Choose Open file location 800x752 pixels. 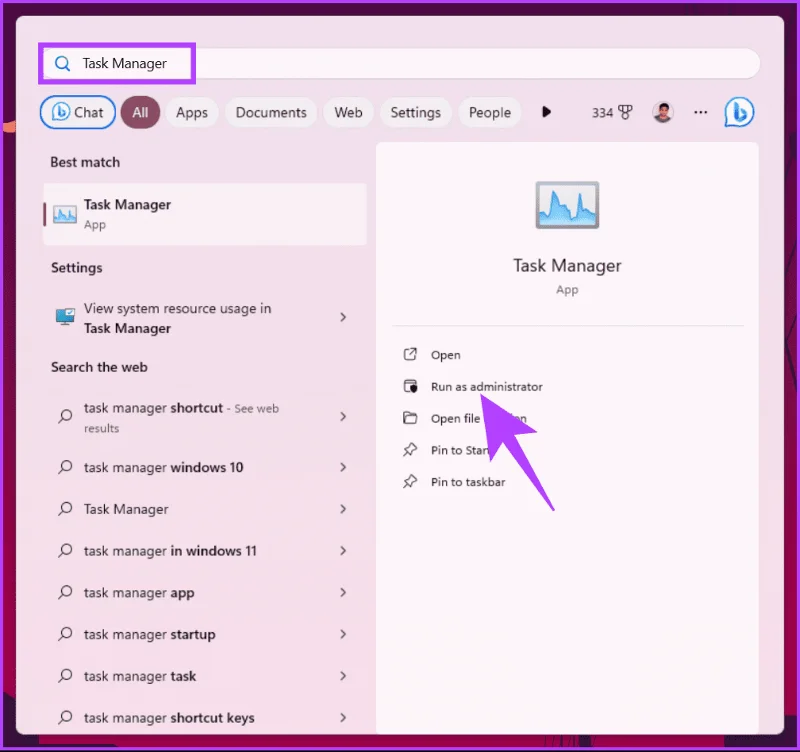click(x=479, y=418)
